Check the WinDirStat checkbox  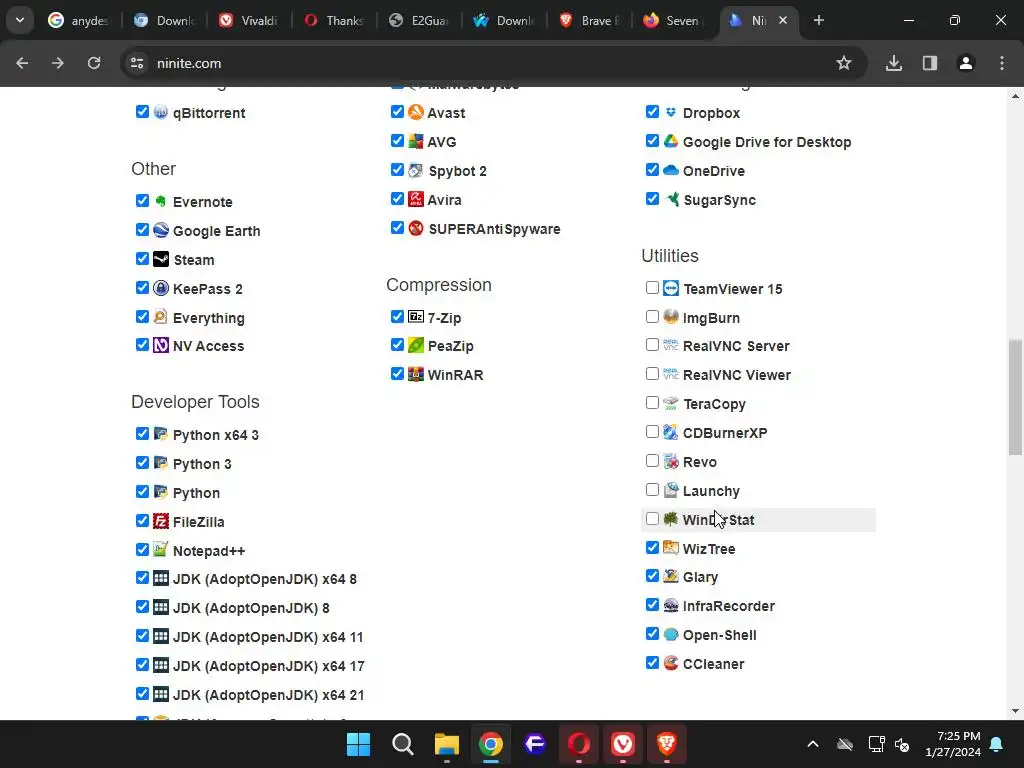click(x=652, y=519)
